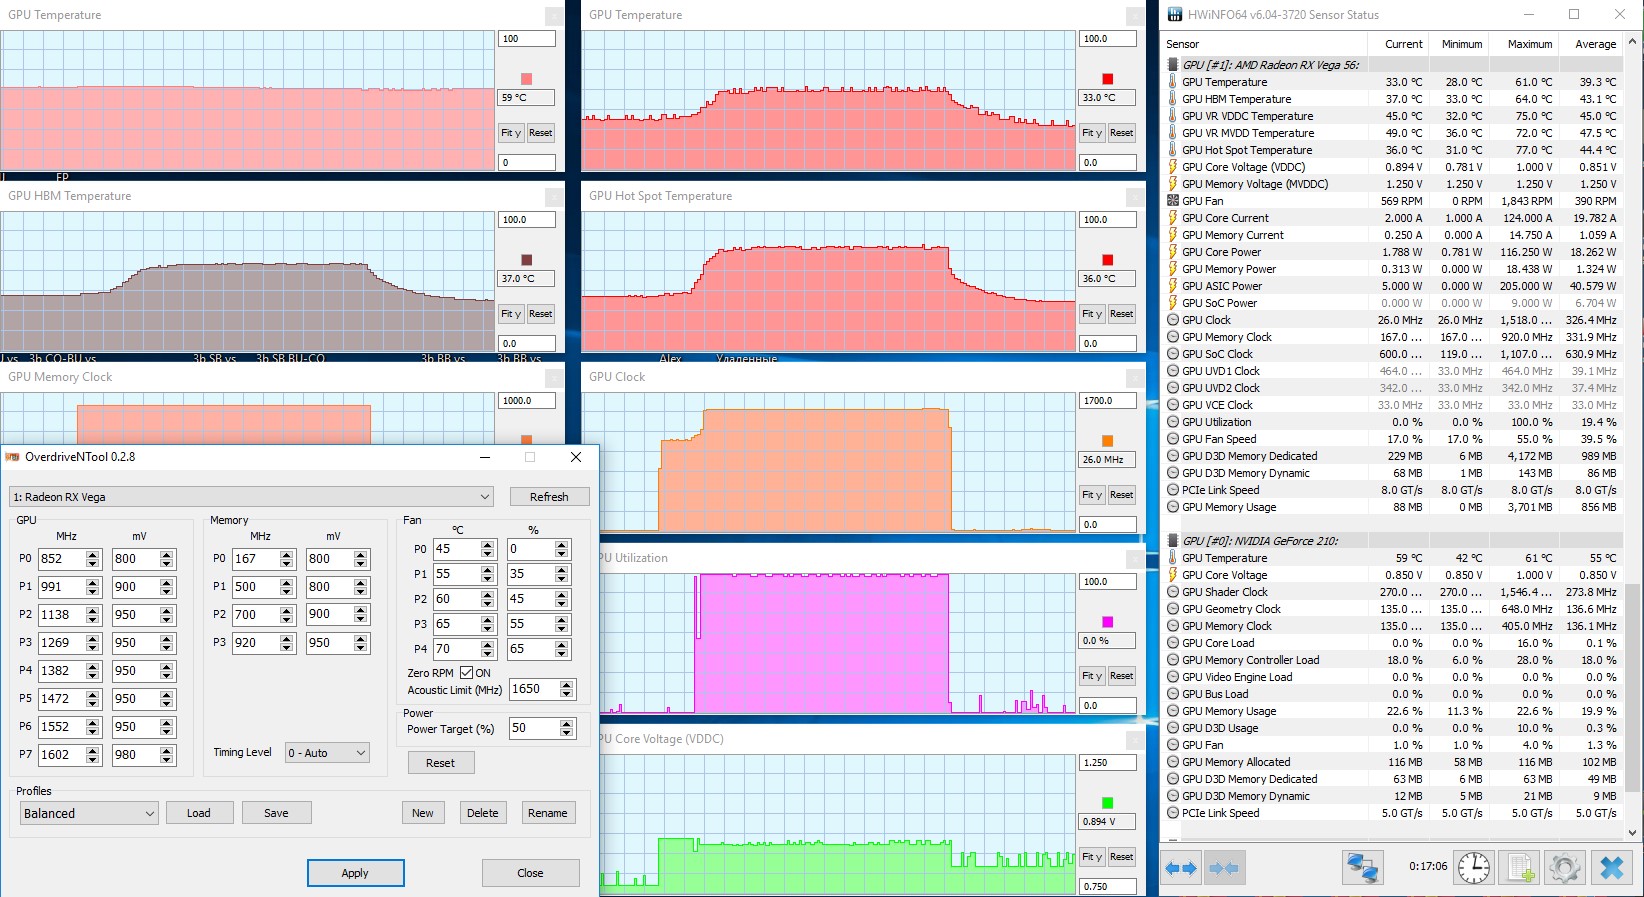The width and height of the screenshot is (1644, 897).
Task: Click thermometer icon of GPU HBM Temperature row
Action: (1173, 99)
